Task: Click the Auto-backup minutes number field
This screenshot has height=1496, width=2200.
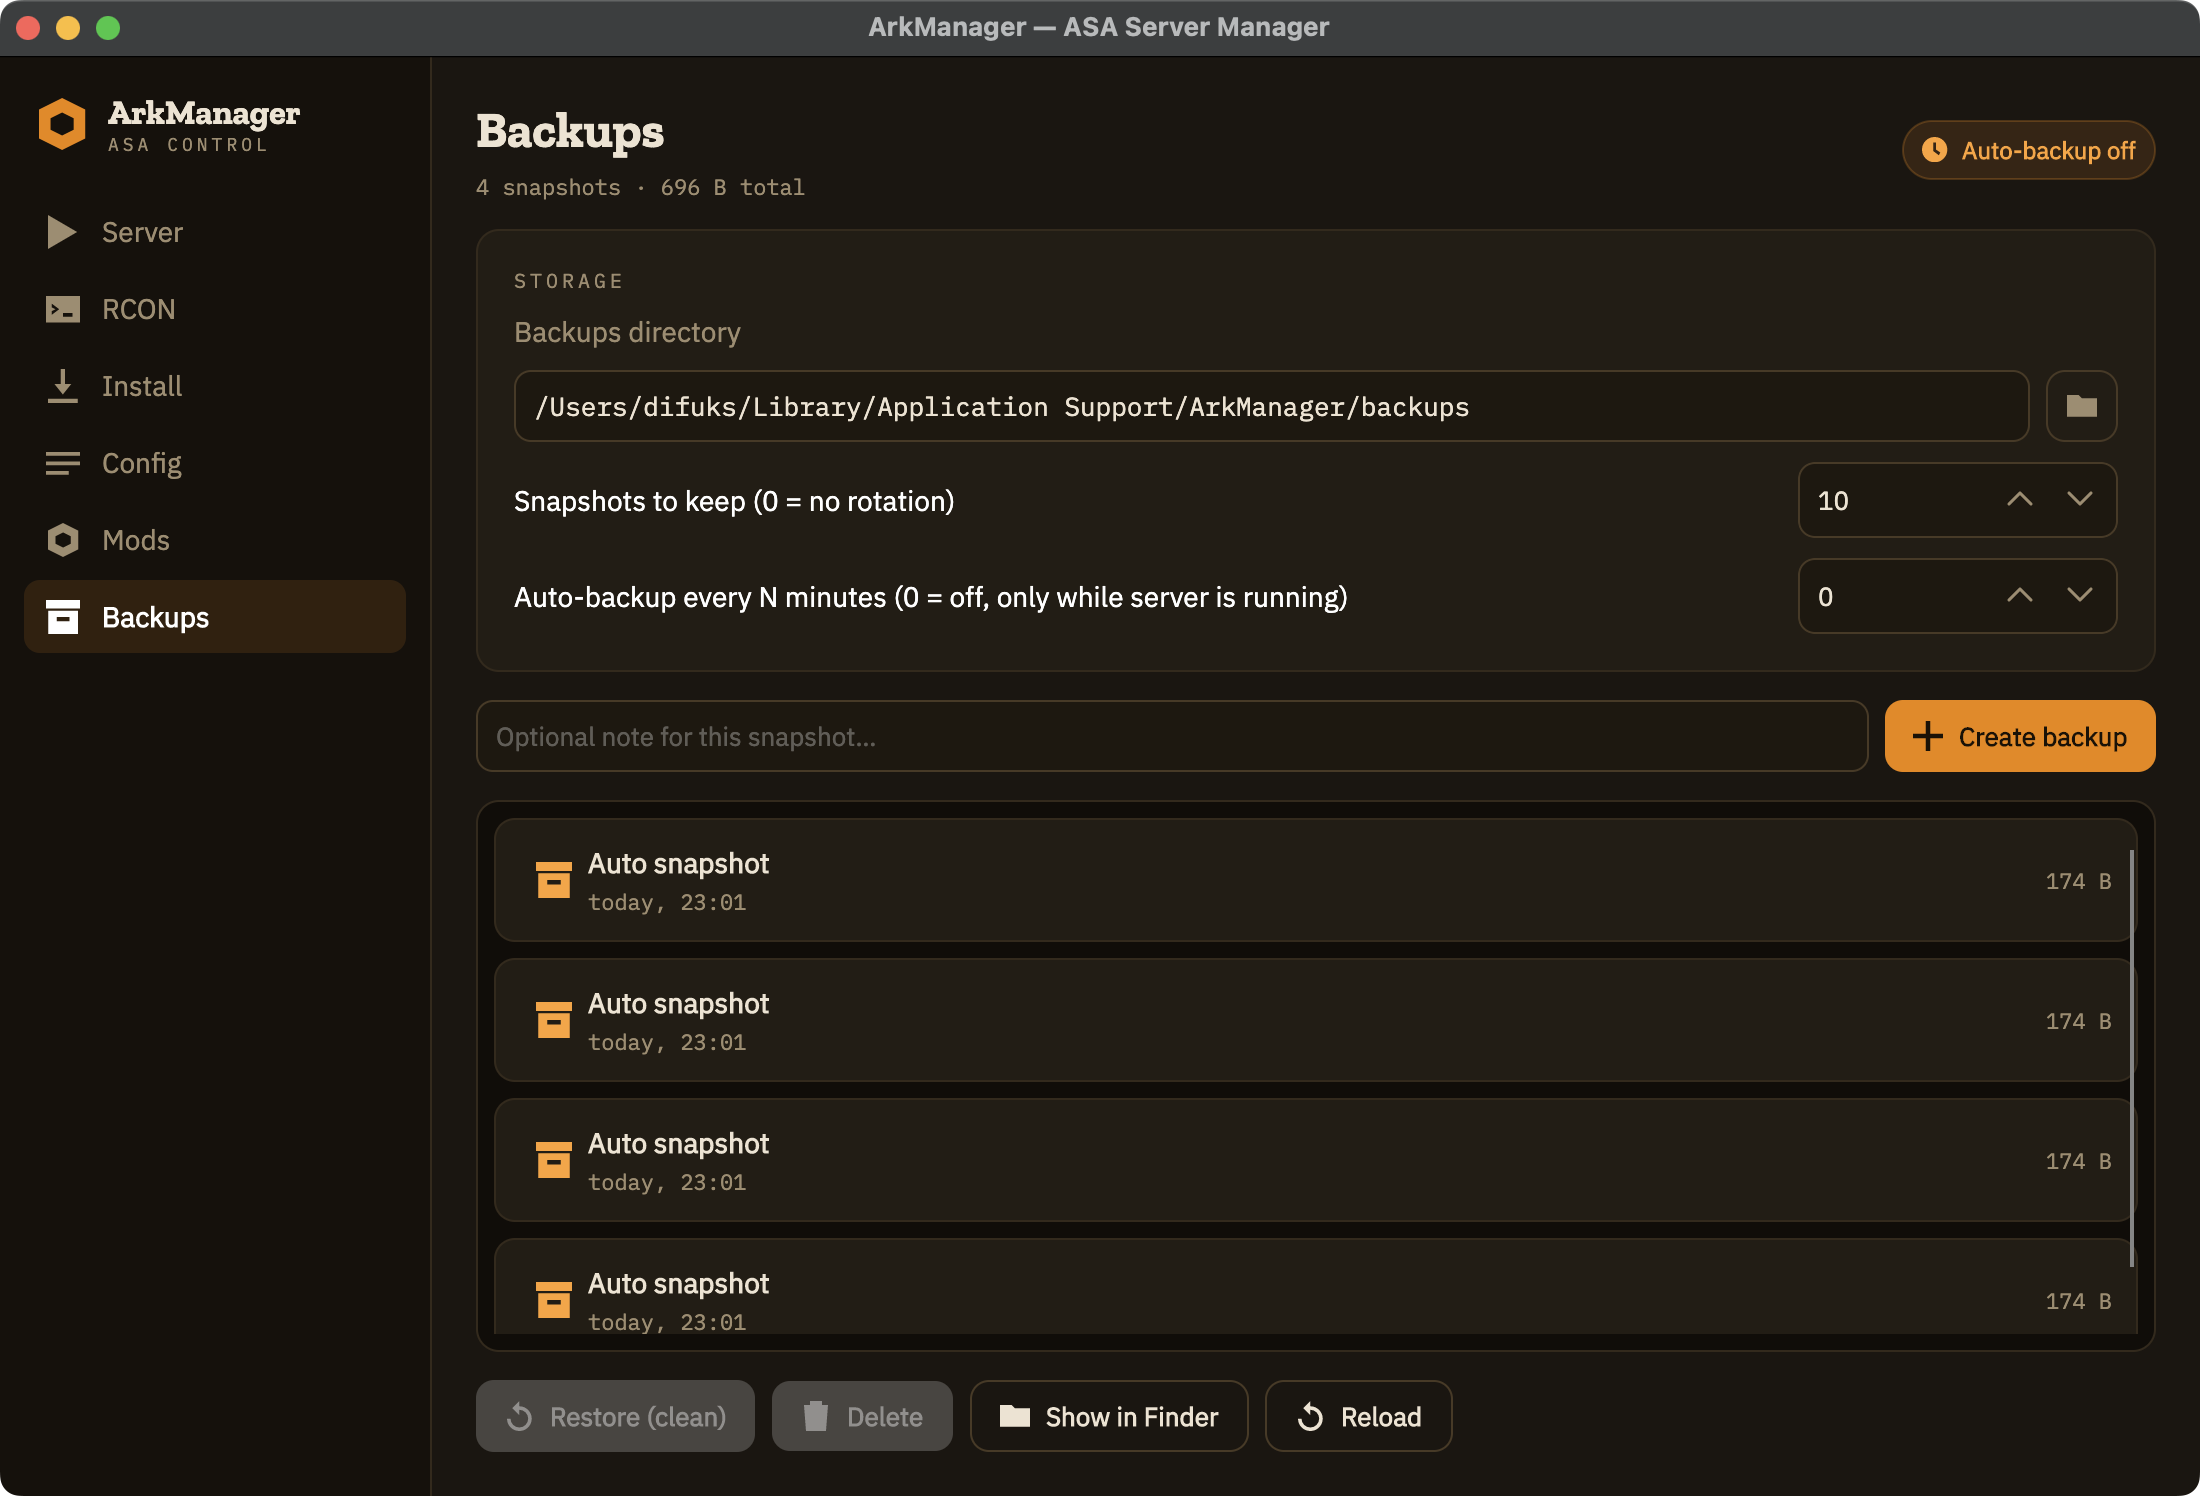Action: click(1957, 596)
